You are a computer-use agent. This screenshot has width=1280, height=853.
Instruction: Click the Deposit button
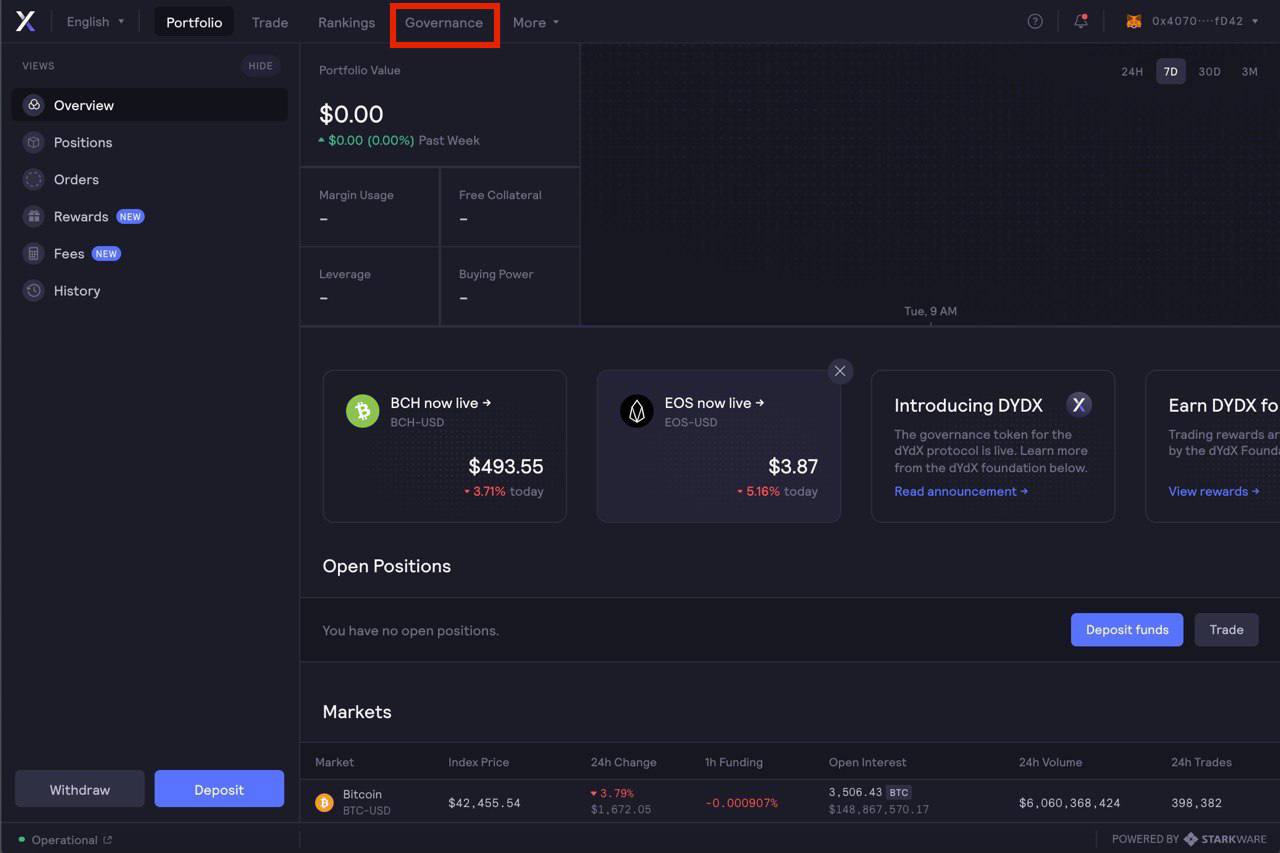tap(219, 789)
